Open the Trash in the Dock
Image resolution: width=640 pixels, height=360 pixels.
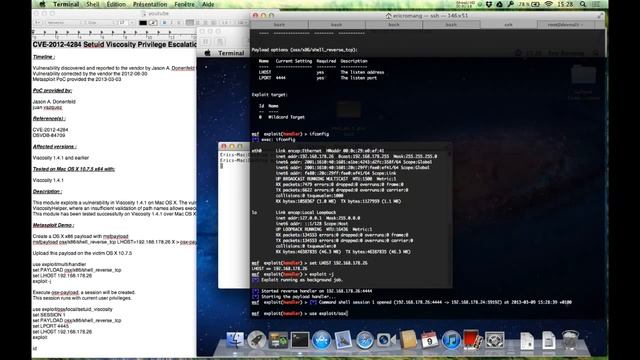click(570, 340)
